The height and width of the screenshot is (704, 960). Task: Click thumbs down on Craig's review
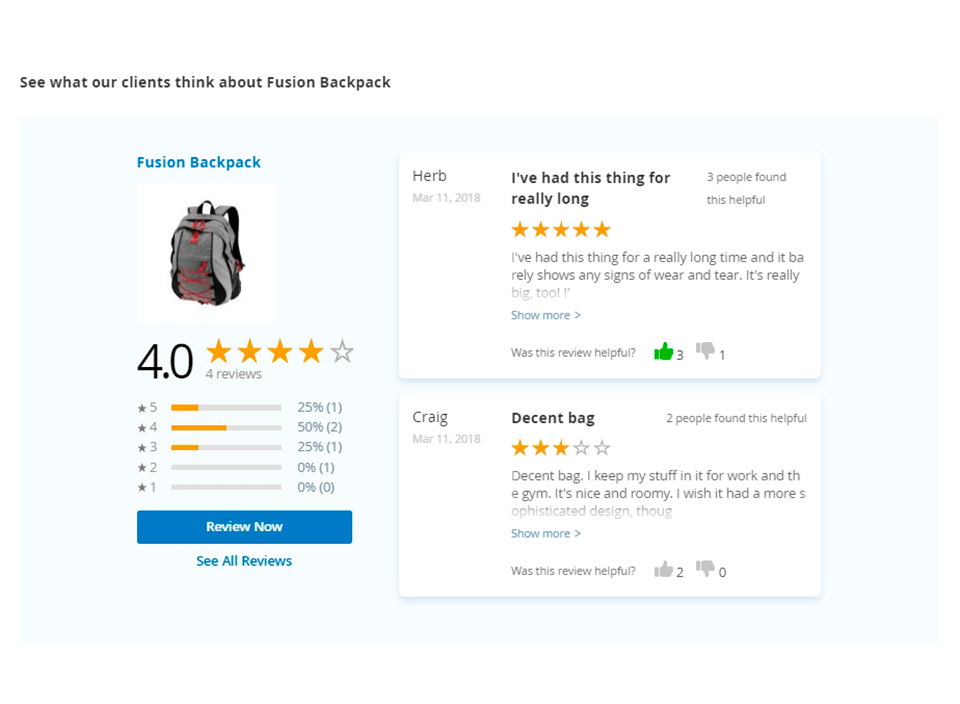pyautogui.click(x=705, y=569)
